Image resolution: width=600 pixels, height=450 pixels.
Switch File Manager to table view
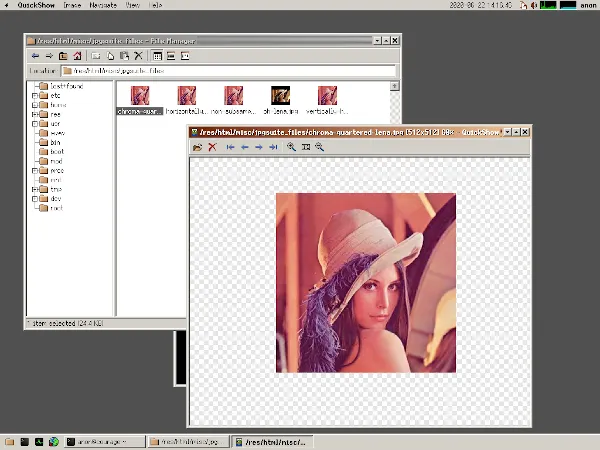[x=171, y=56]
